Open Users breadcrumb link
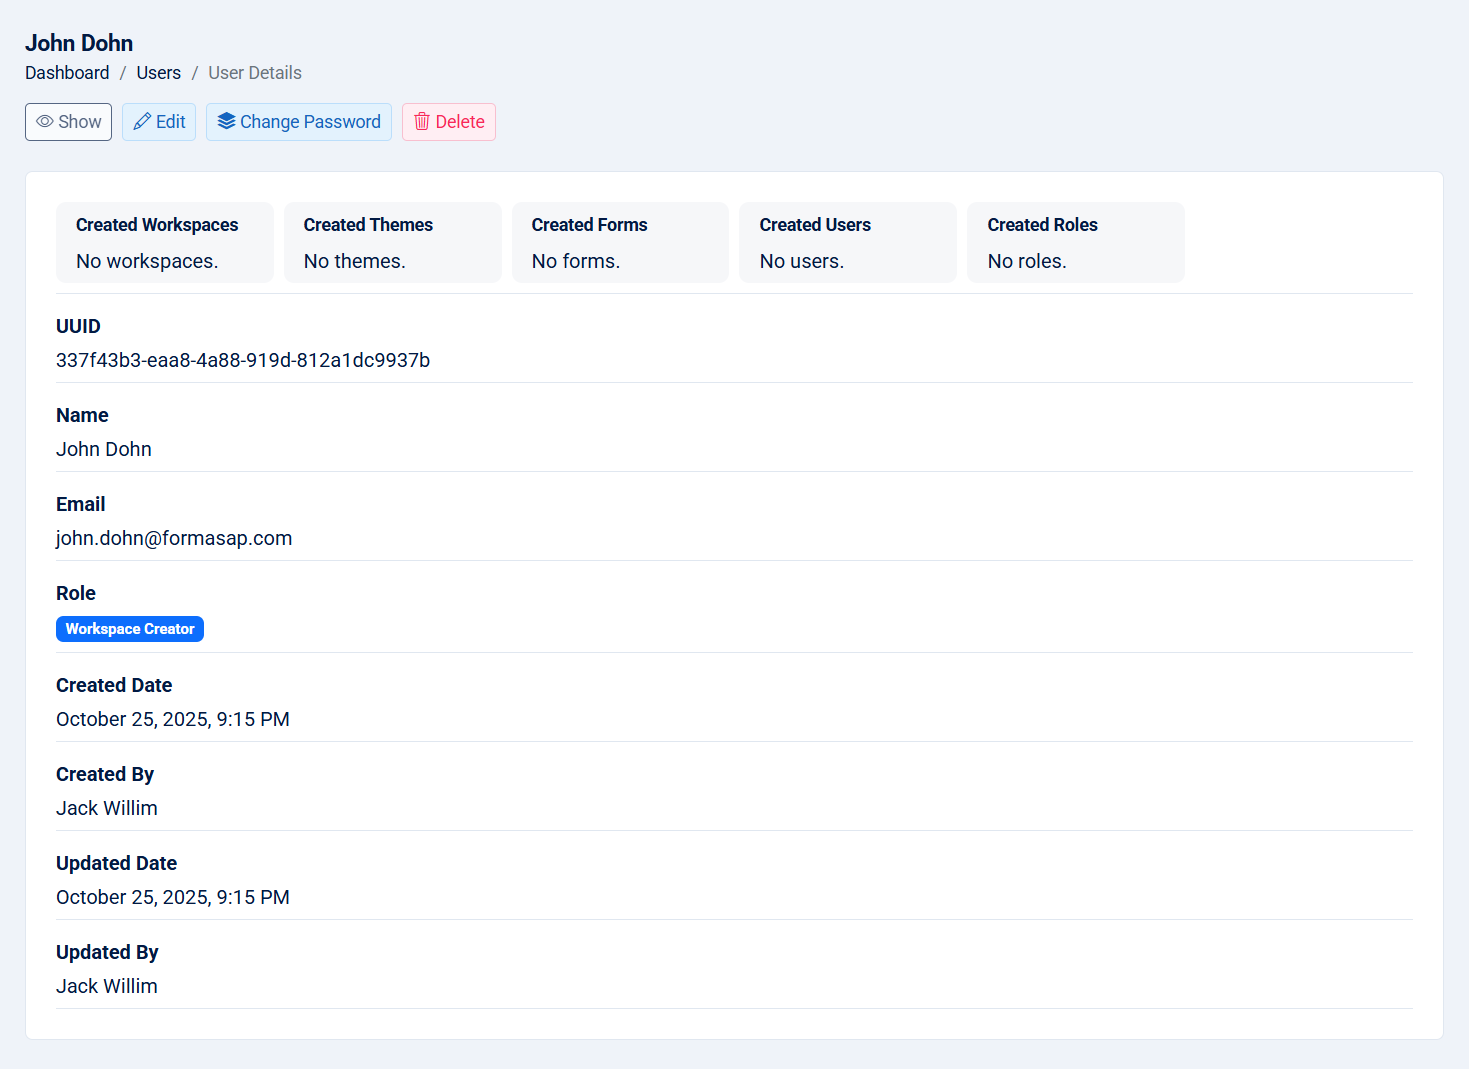Viewport: 1469px width, 1069px height. [158, 73]
